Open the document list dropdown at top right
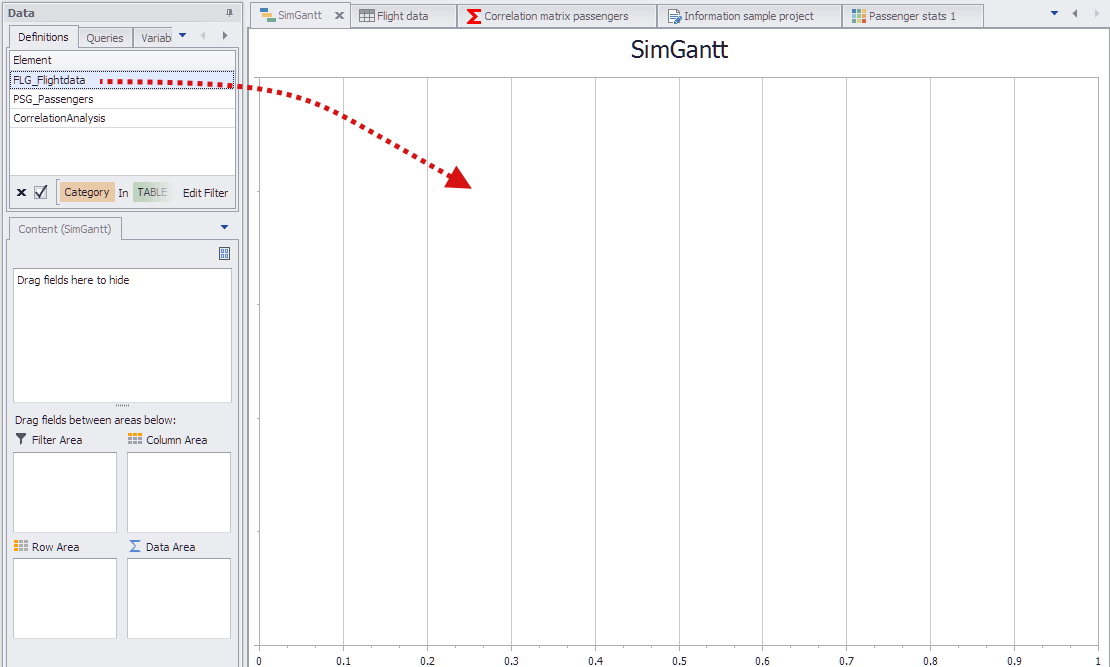Image resolution: width=1110 pixels, height=667 pixels. click(1054, 15)
